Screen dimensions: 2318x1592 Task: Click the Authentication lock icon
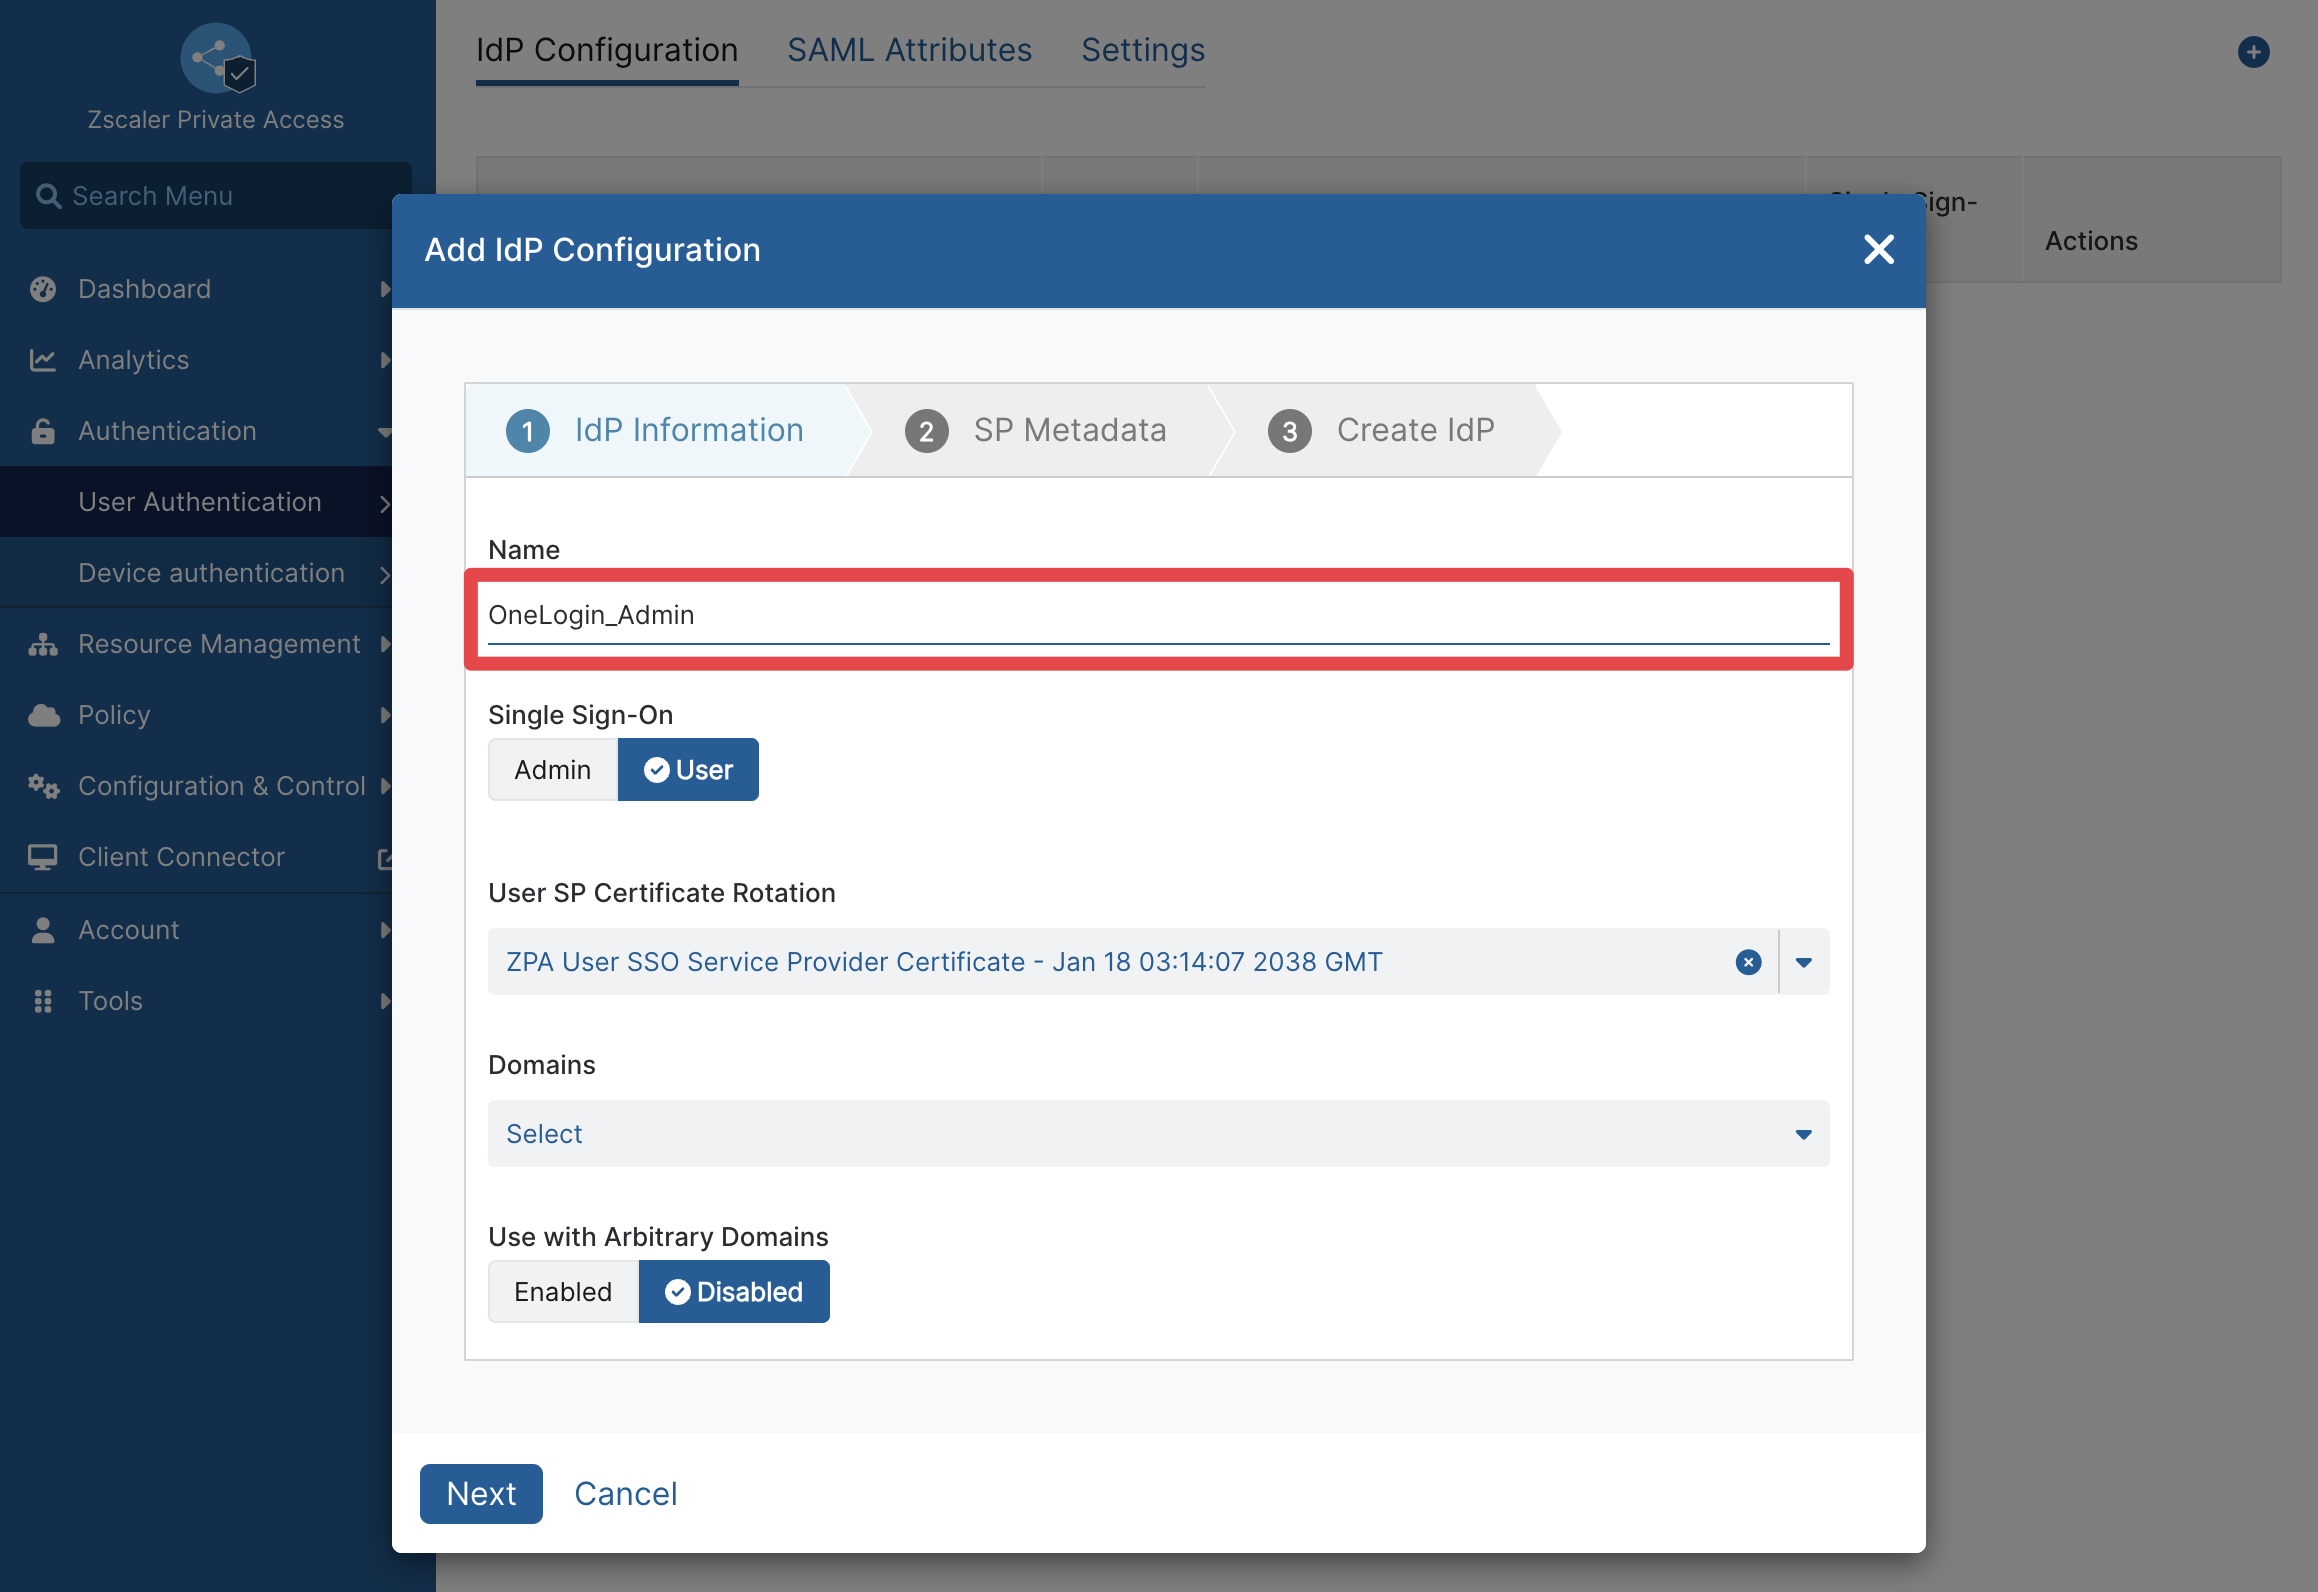43,431
